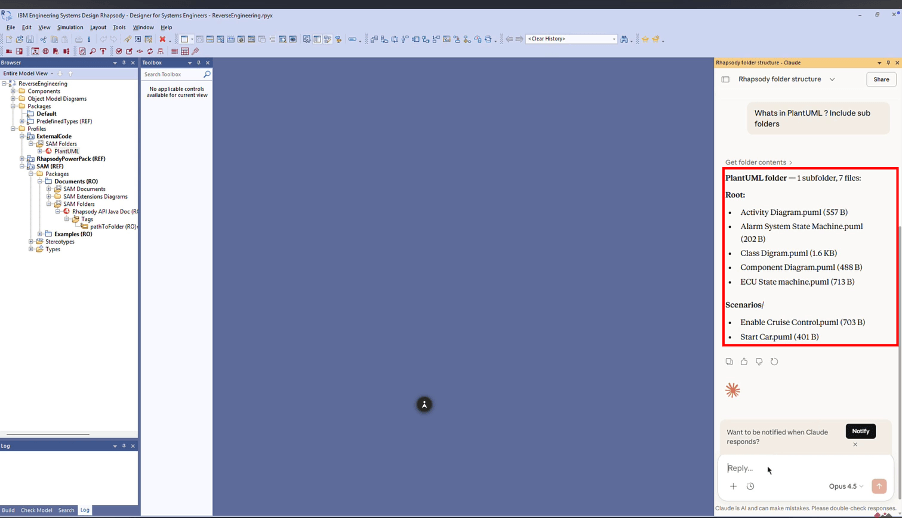Click the New project icon in toolbar
The height and width of the screenshot is (518, 902).
tap(9, 39)
